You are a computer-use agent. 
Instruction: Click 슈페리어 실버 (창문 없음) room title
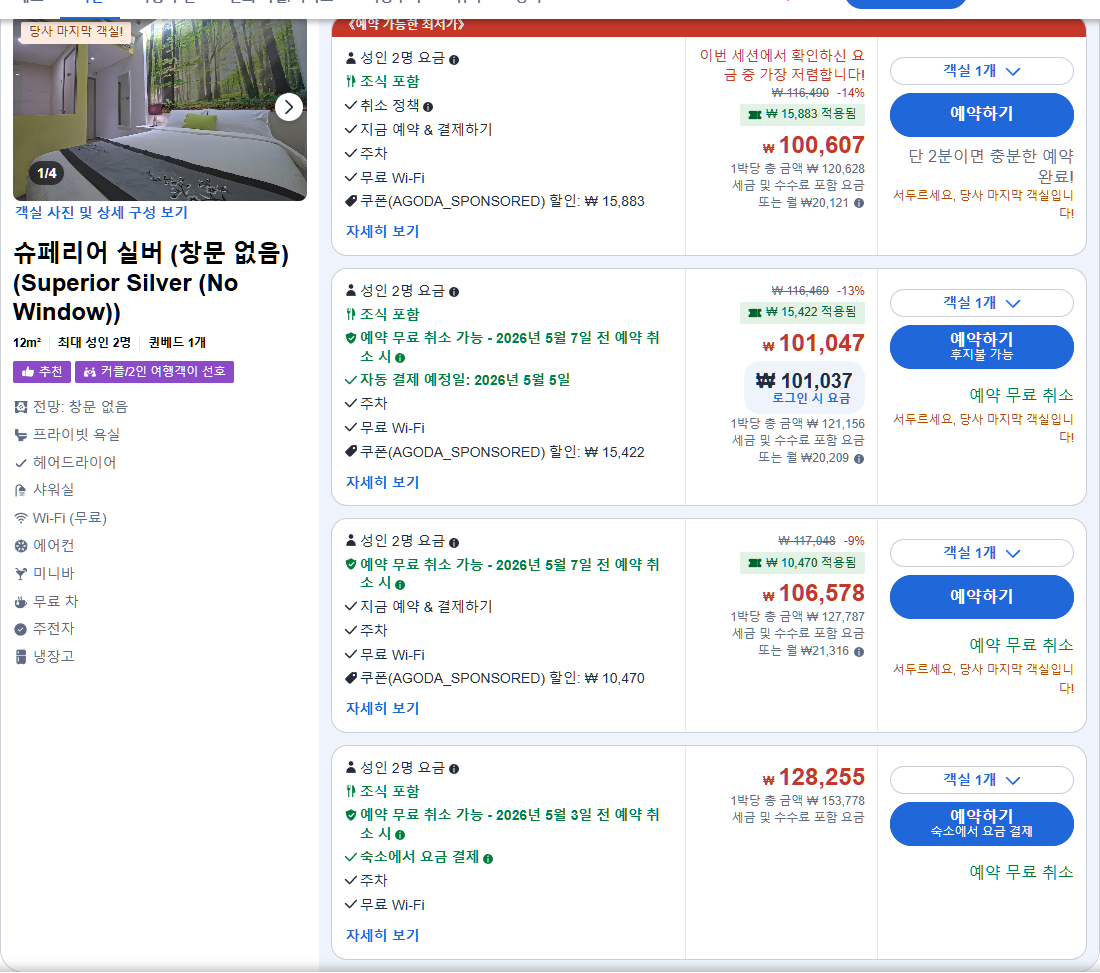tap(151, 281)
